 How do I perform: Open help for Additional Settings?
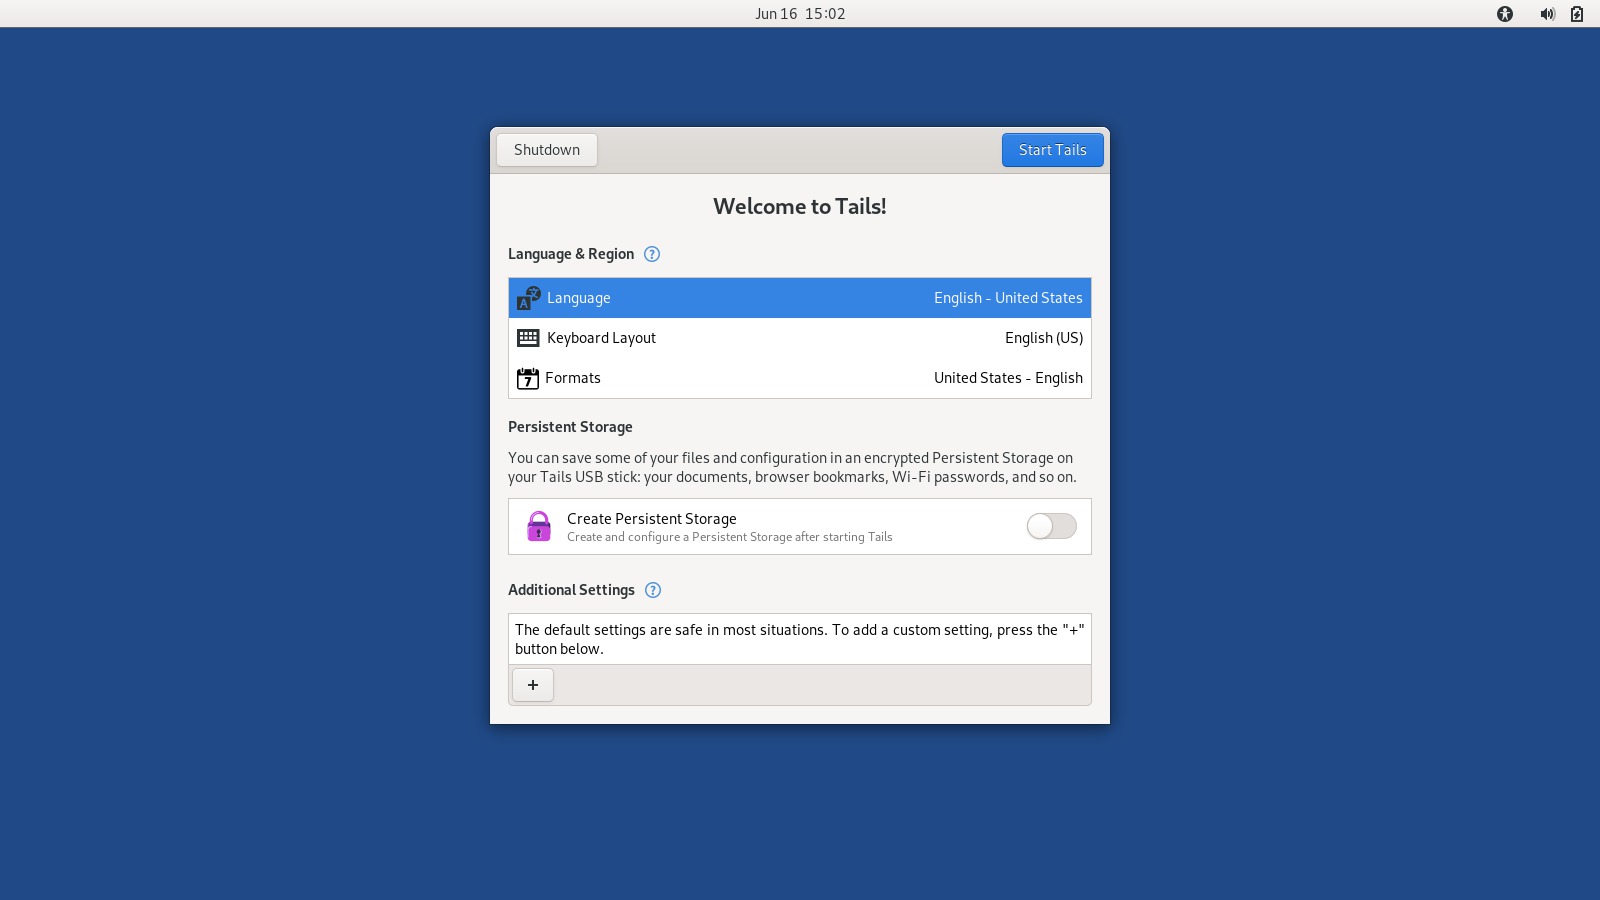(653, 590)
